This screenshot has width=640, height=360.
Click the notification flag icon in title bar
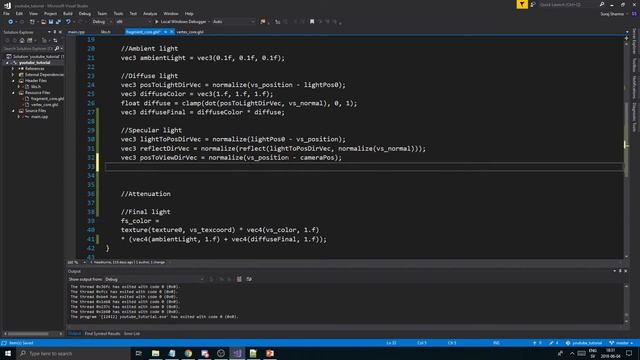point(522,4)
